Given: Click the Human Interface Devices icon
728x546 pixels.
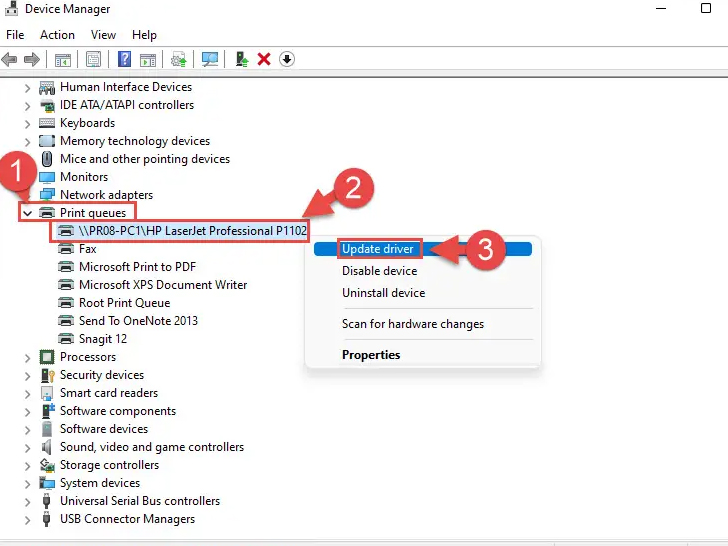Looking at the screenshot, I should [47, 87].
